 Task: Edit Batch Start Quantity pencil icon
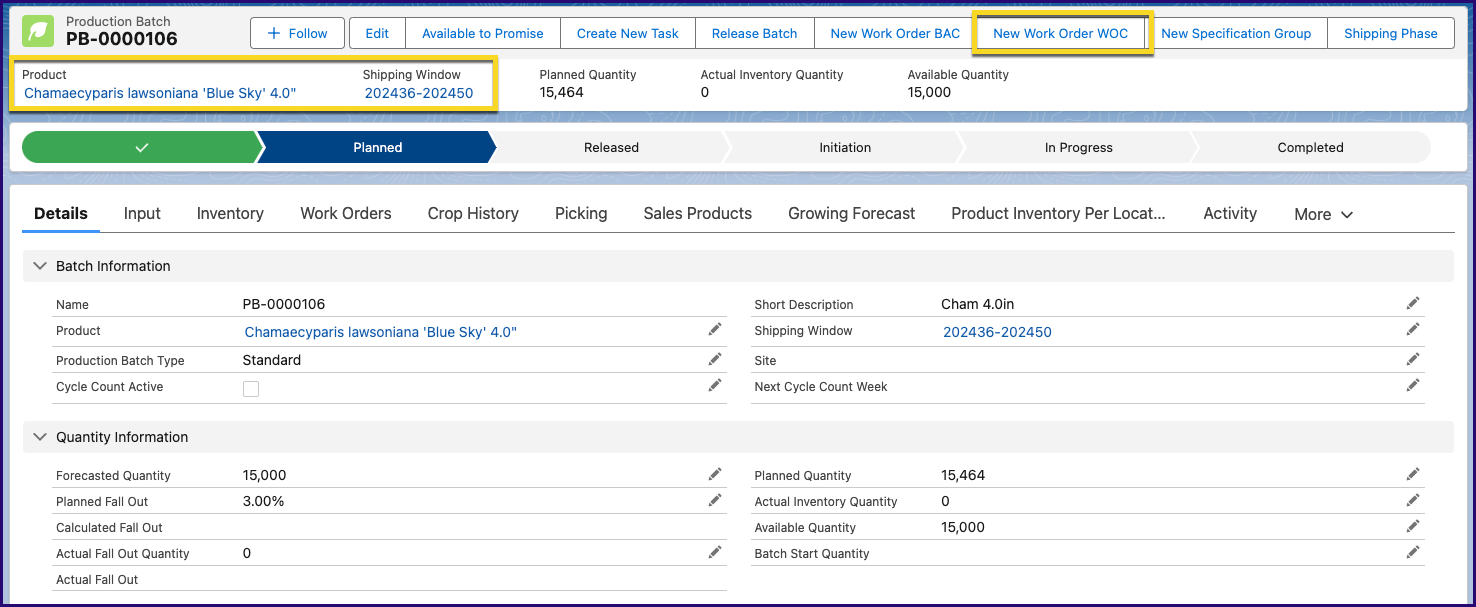point(1413,552)
